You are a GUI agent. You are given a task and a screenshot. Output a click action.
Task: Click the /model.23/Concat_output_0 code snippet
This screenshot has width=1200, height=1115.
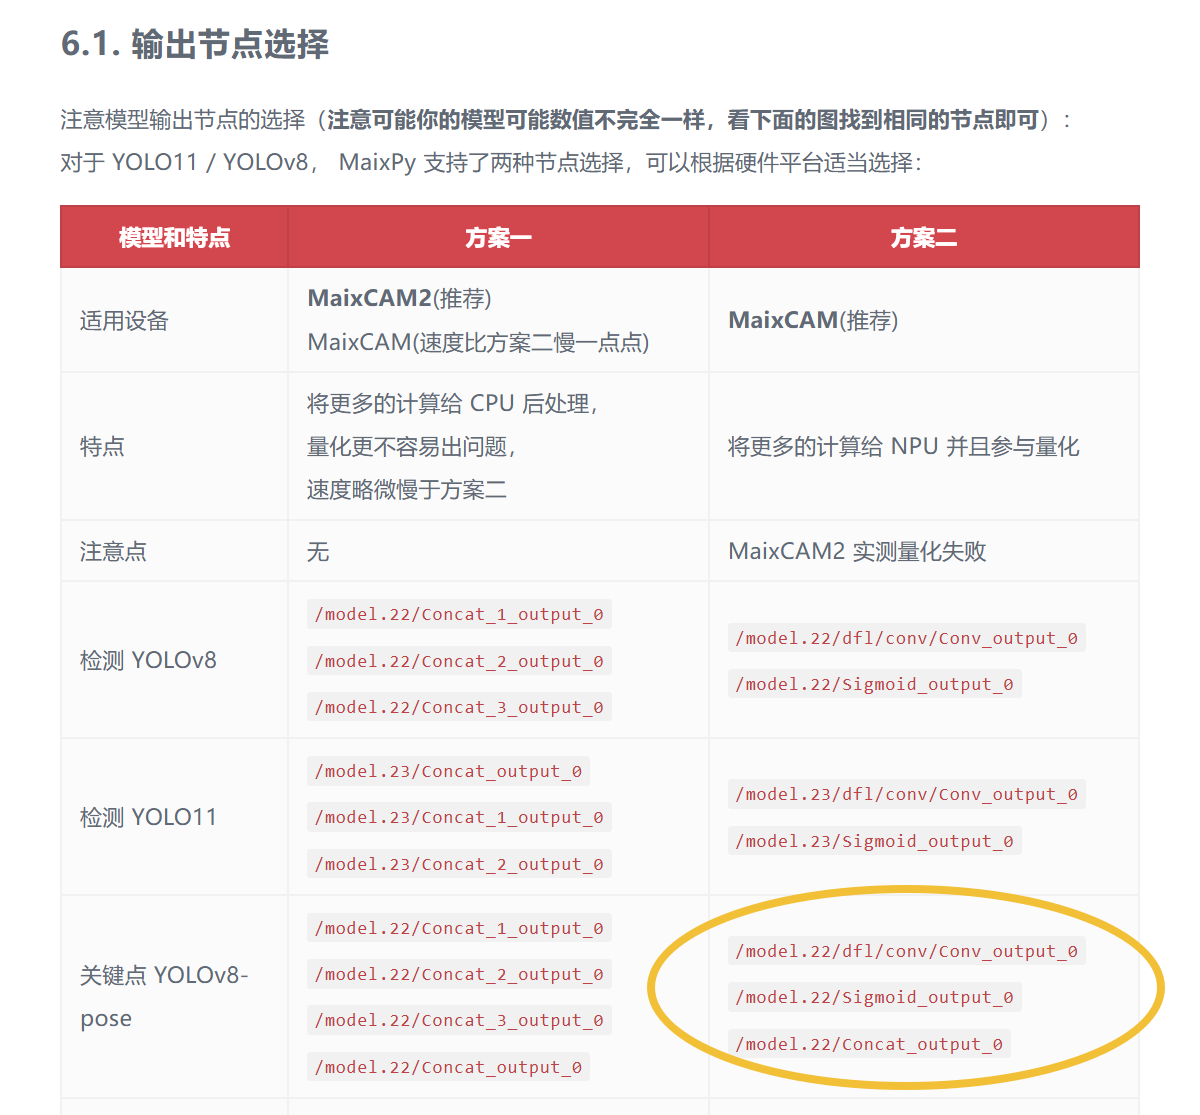click(448, 771)
